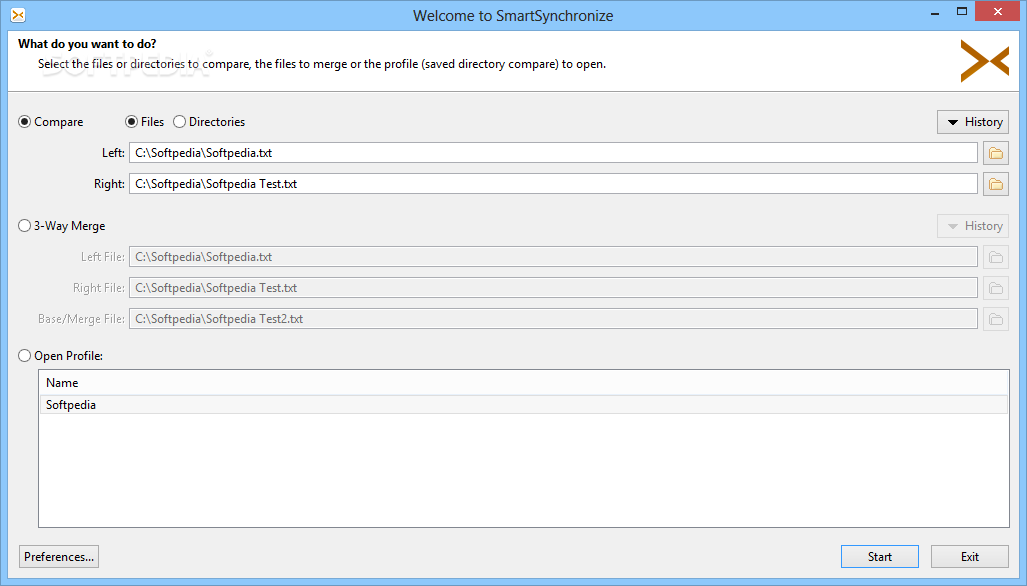Viewport: 1027px width, 586px height.
Task: Click into the Left file path field
Action: point(553,153)
